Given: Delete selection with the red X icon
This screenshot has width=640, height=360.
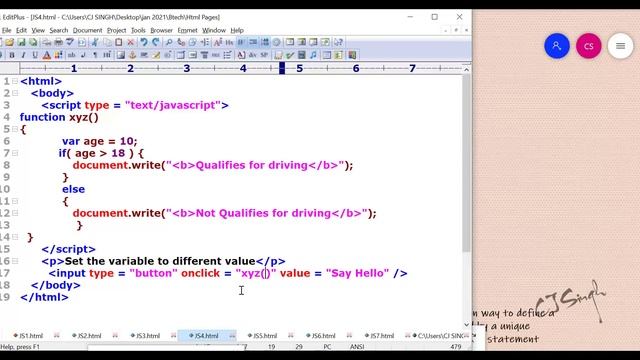Looking at the screenshot, I should [131, 42].
